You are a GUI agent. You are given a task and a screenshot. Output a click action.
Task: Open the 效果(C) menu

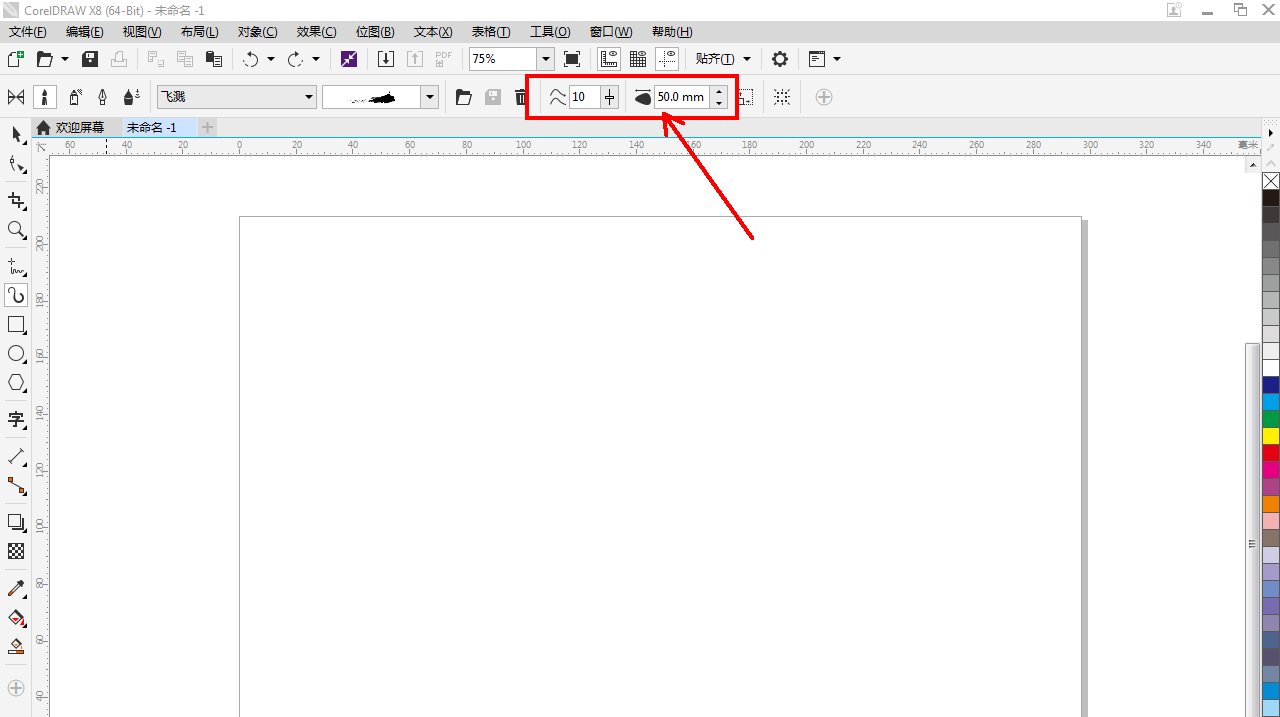click(x=316, y=32)
